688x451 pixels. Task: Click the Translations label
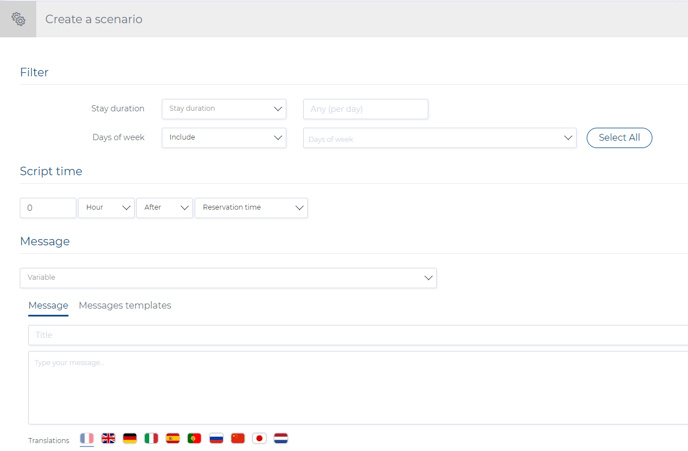pos(49,440)
